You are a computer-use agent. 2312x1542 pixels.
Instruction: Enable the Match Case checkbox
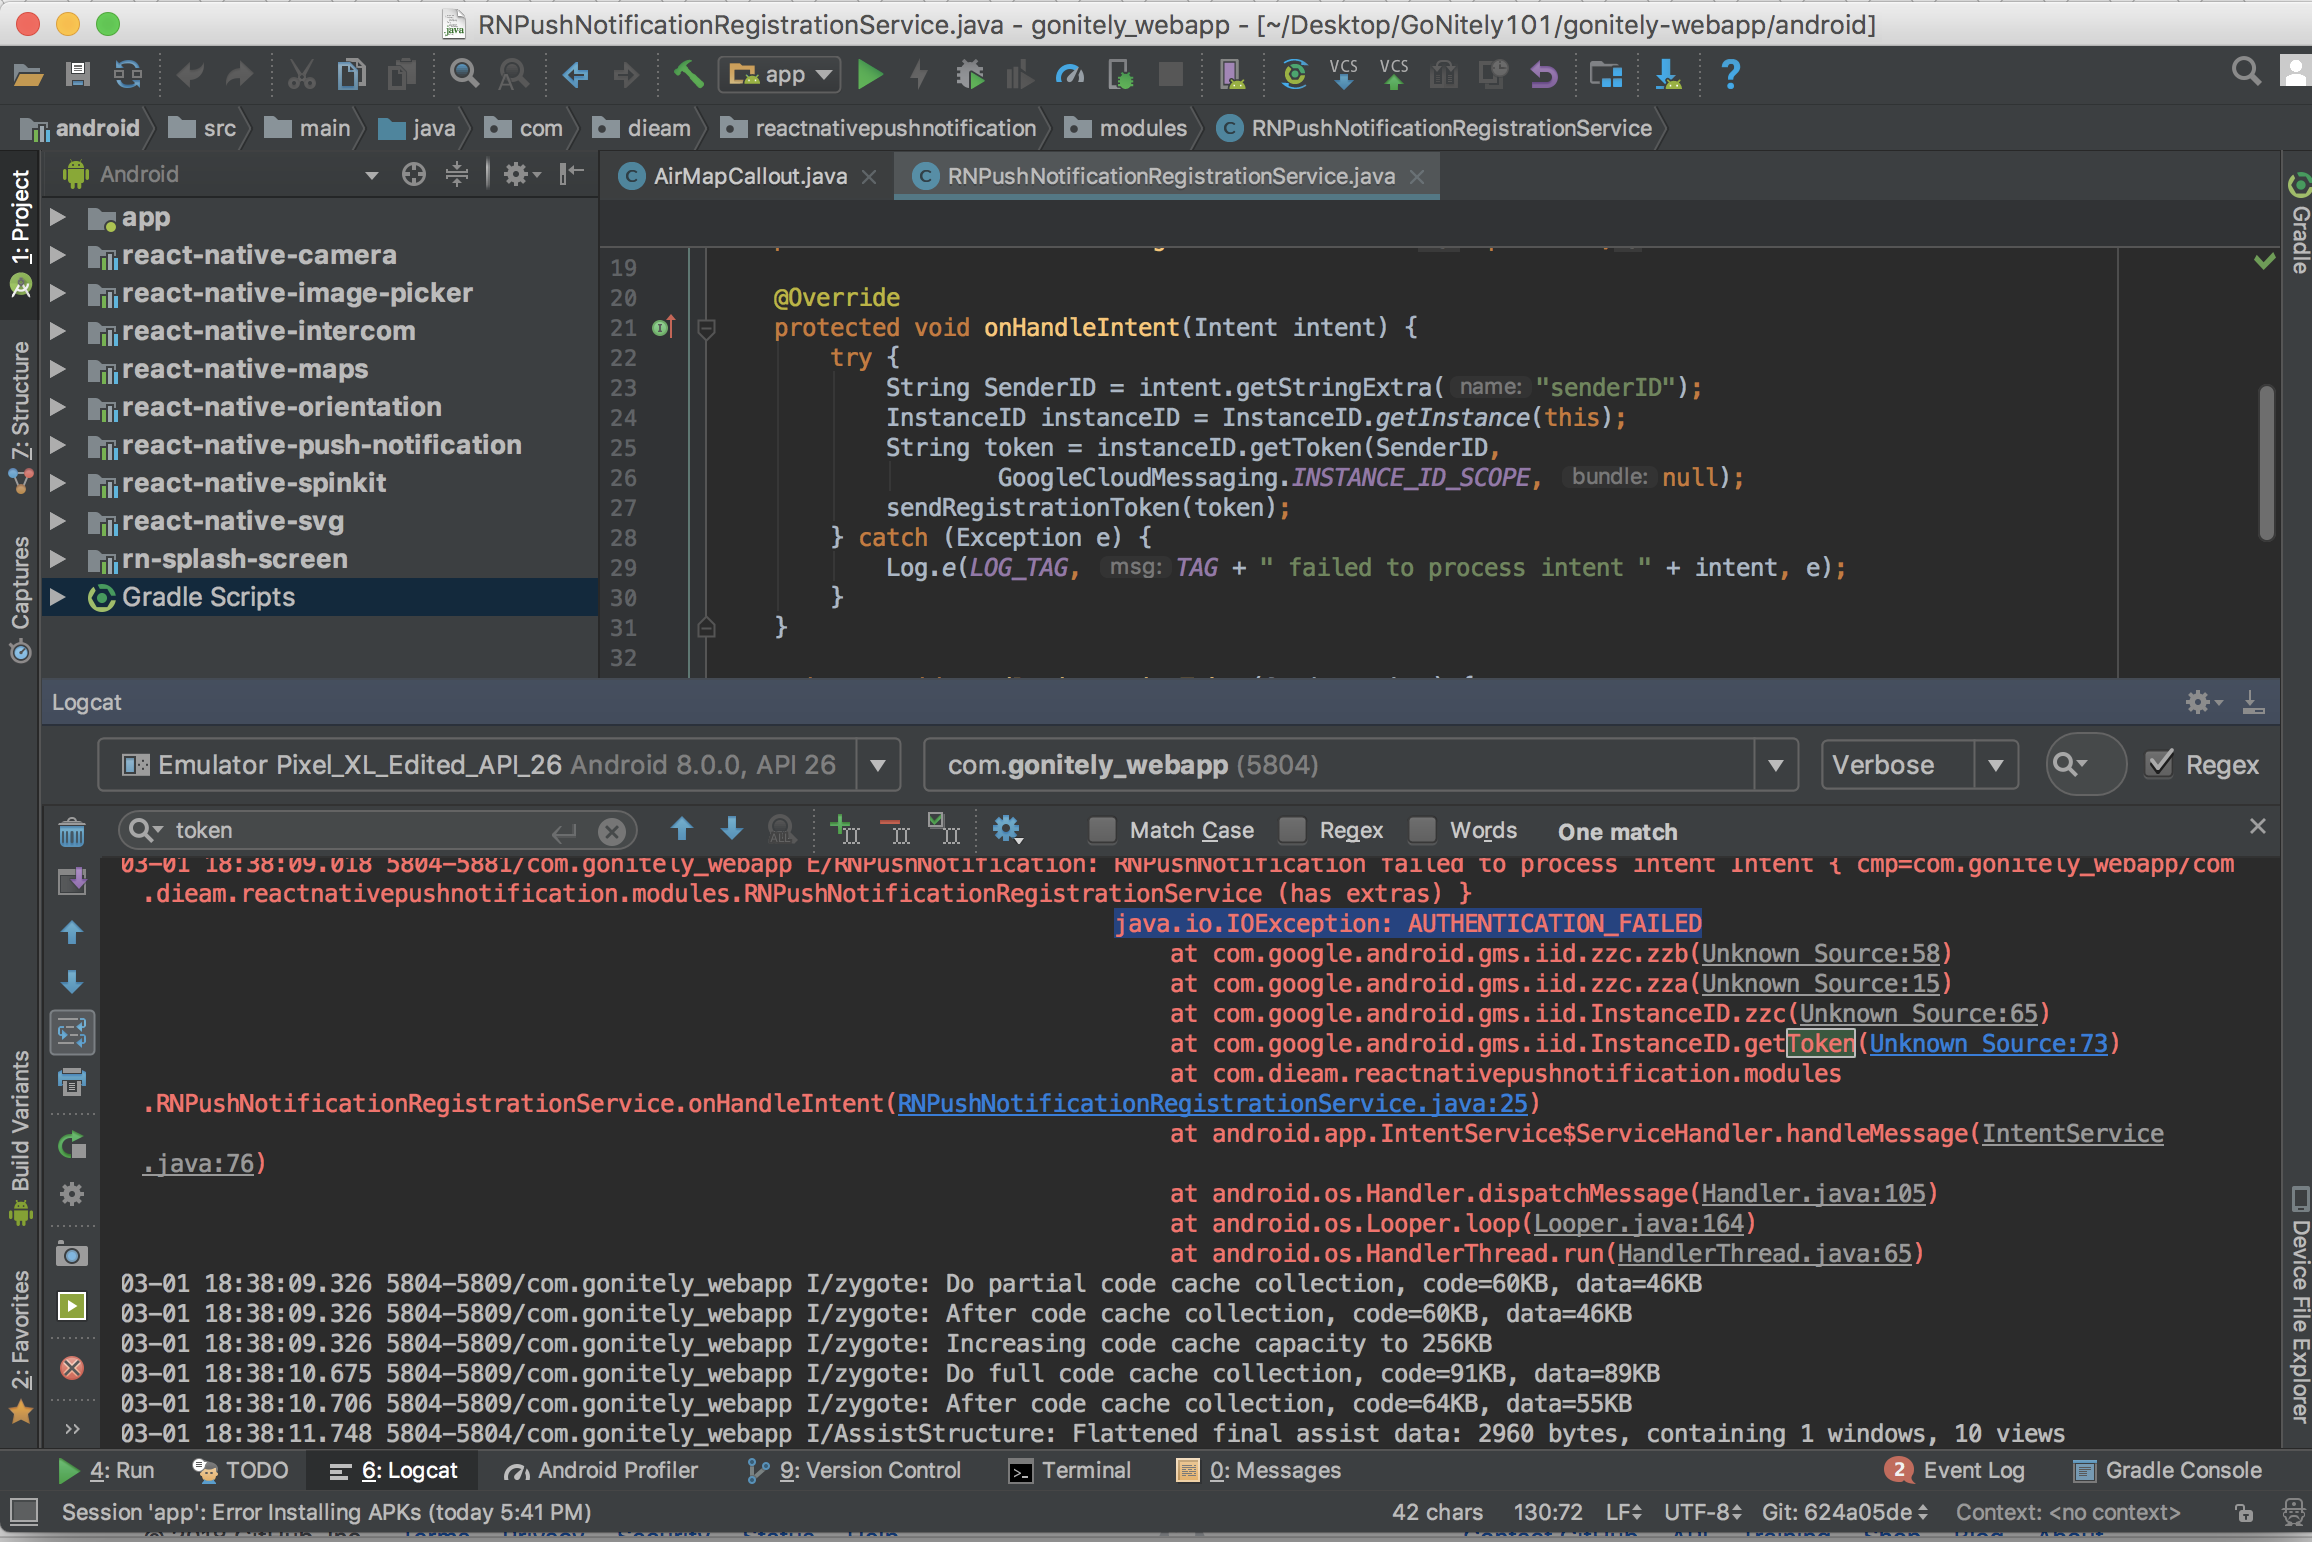coord(1102,830)
